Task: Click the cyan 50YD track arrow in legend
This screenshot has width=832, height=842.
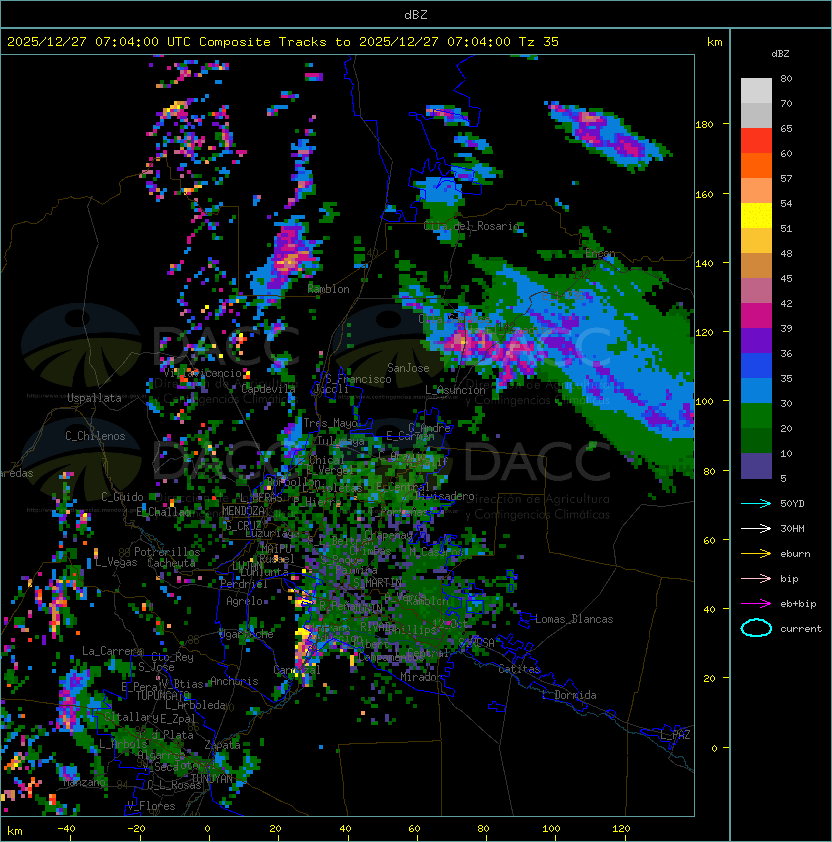Action: point(756,504)
